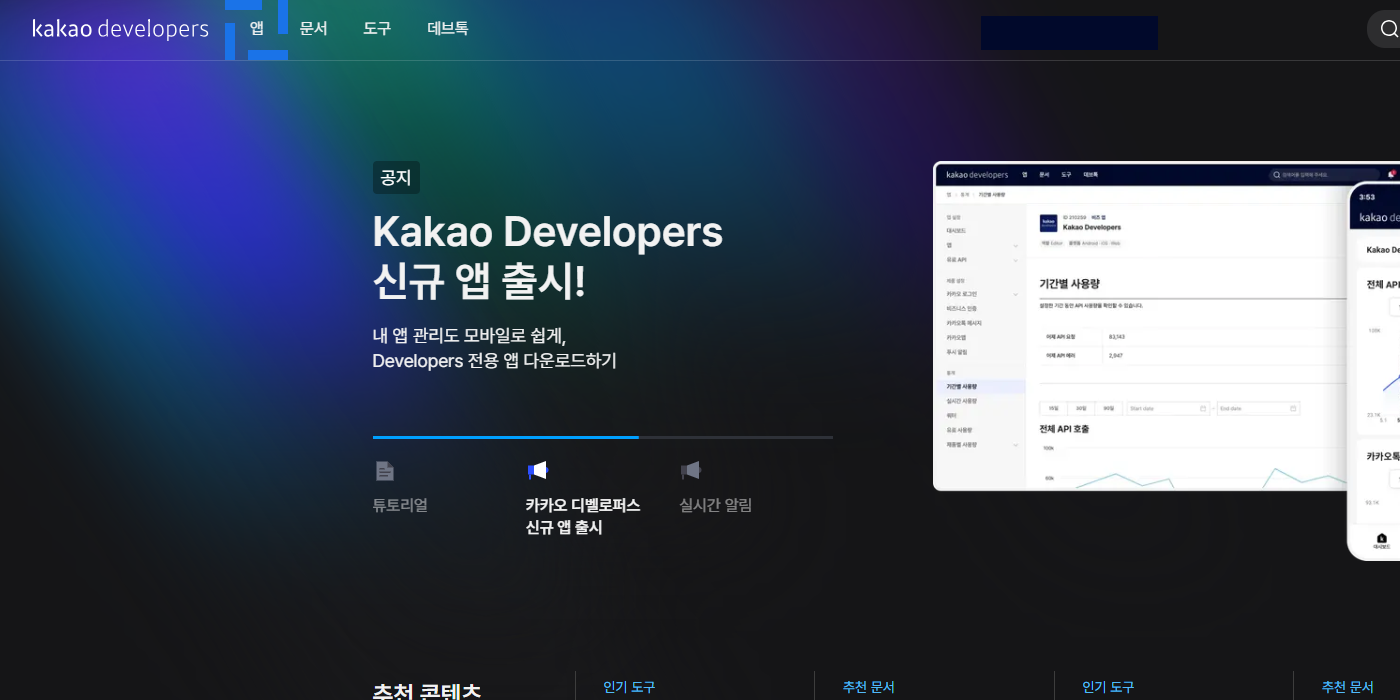Open the 데브톡 navigation item

point(447,29)
